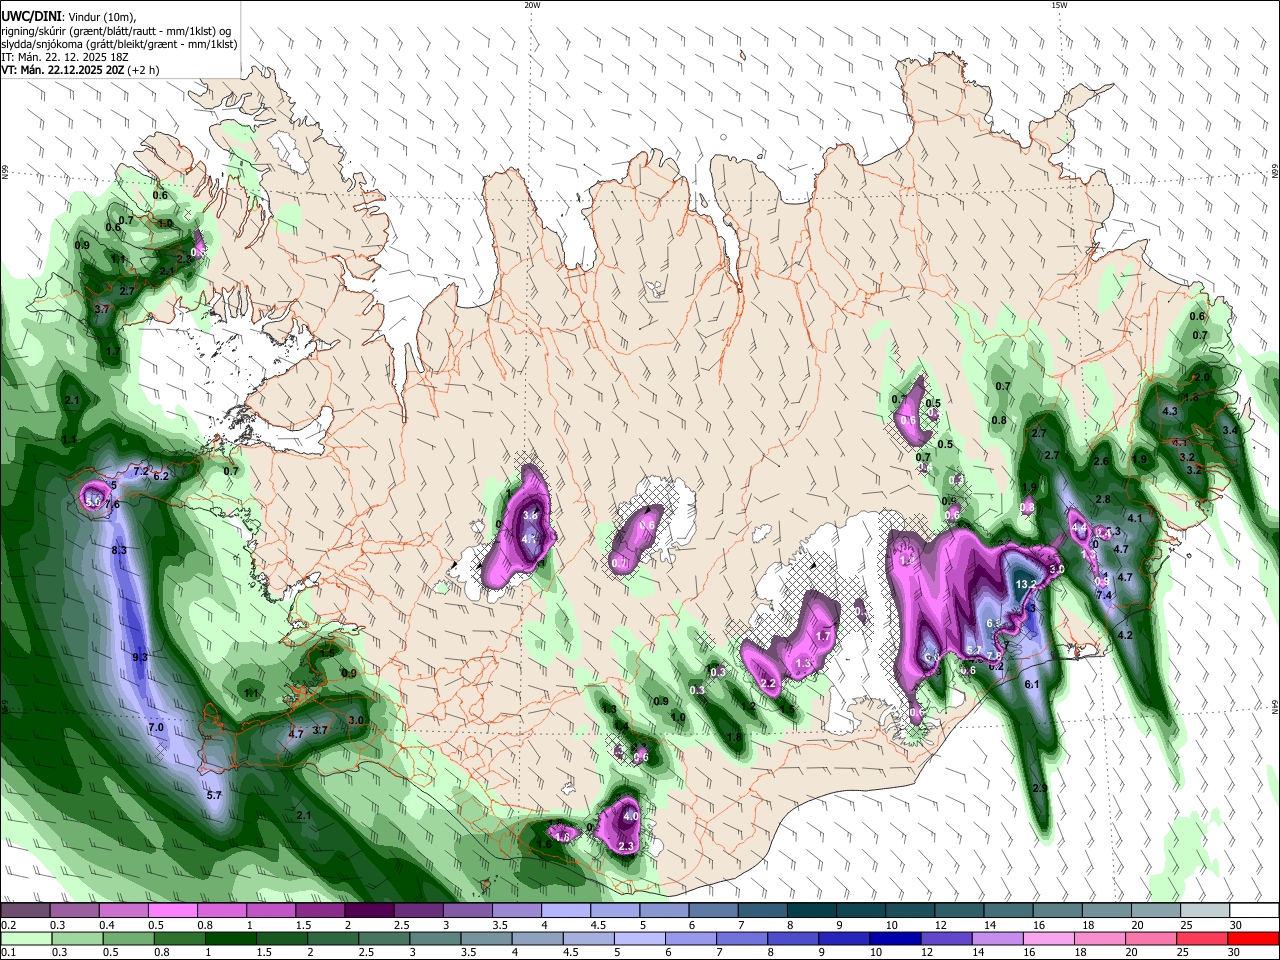This screenshot has width=1280, height=960.
Task: Select white swatch labeled 30 in top legend row
Action: [1254, 911]
